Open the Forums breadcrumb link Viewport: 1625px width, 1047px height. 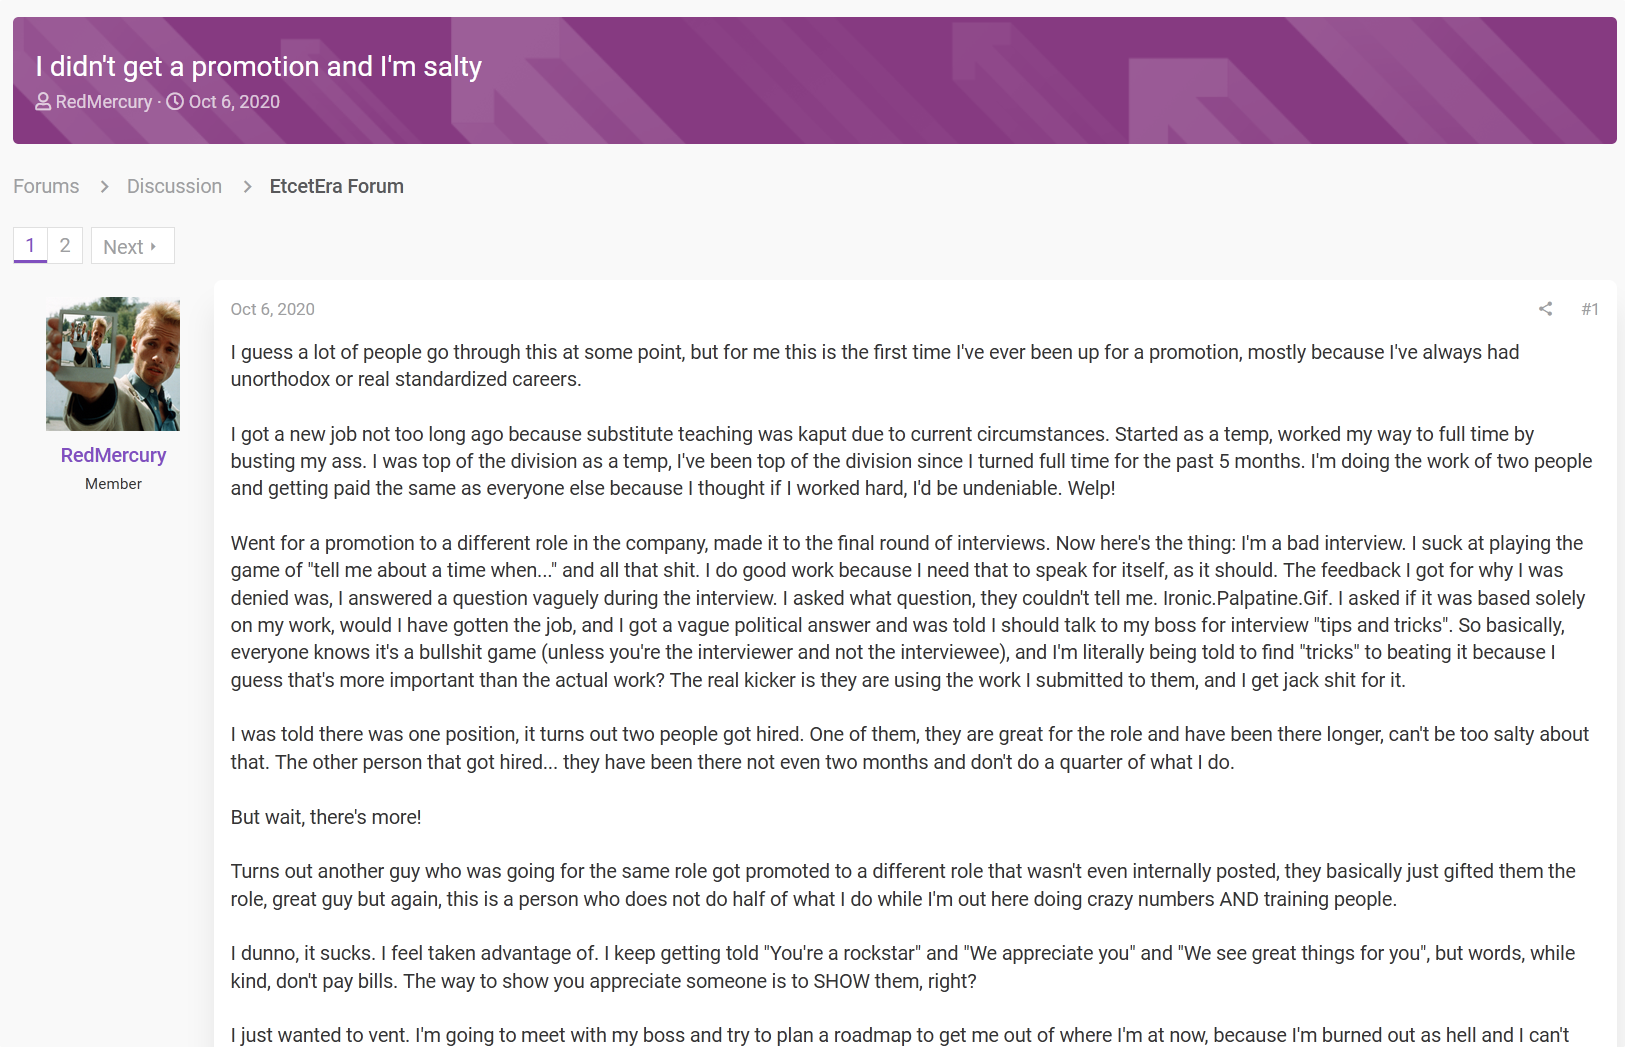coord(46,186)
